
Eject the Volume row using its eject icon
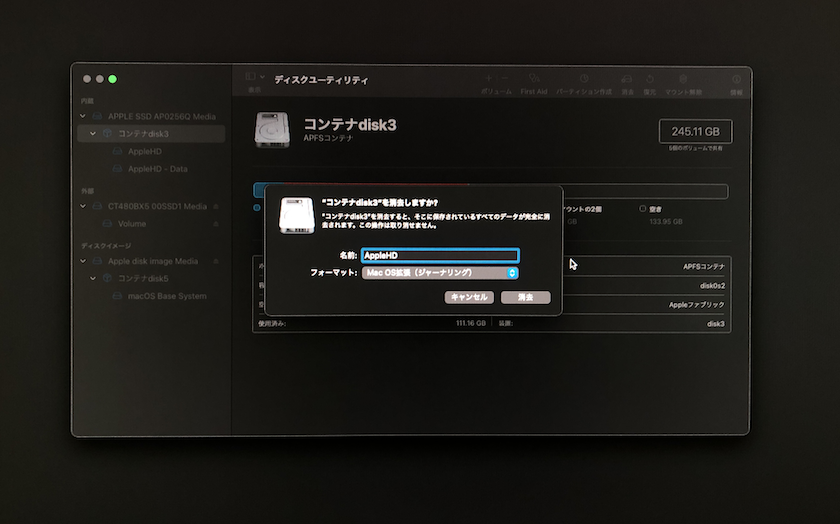(x=216, y=223)
